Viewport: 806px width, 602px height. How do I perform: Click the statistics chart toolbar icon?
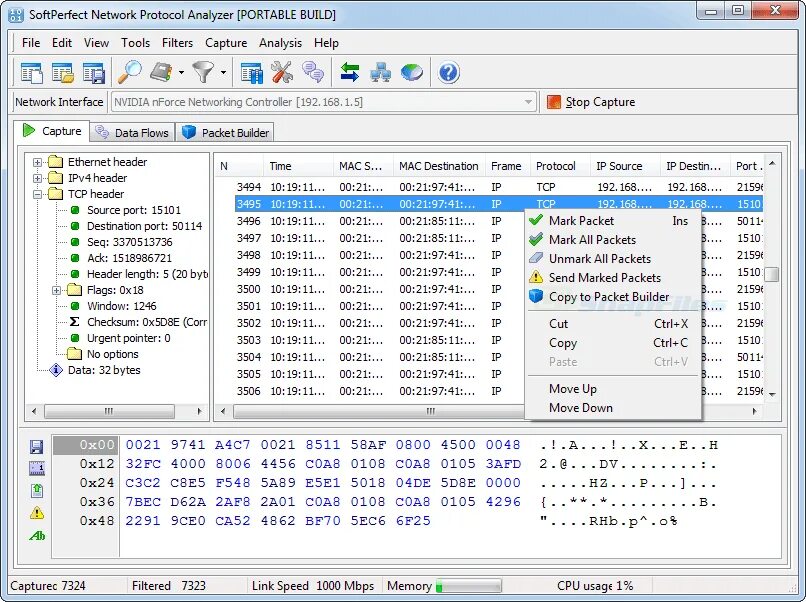pos(251,72)
